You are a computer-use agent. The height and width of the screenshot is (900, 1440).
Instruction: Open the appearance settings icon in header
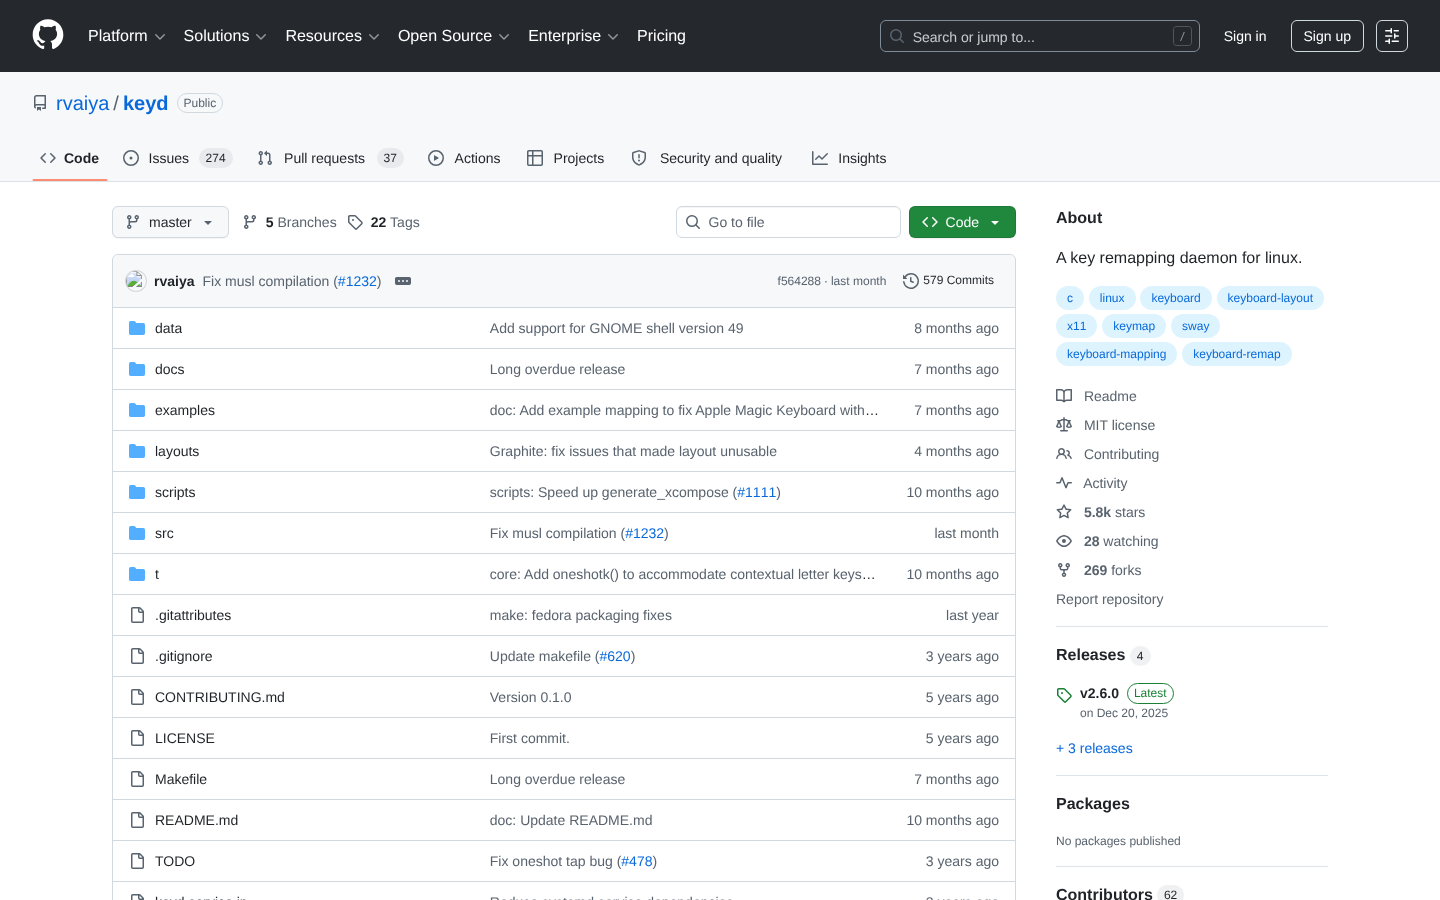point(1392,36)
